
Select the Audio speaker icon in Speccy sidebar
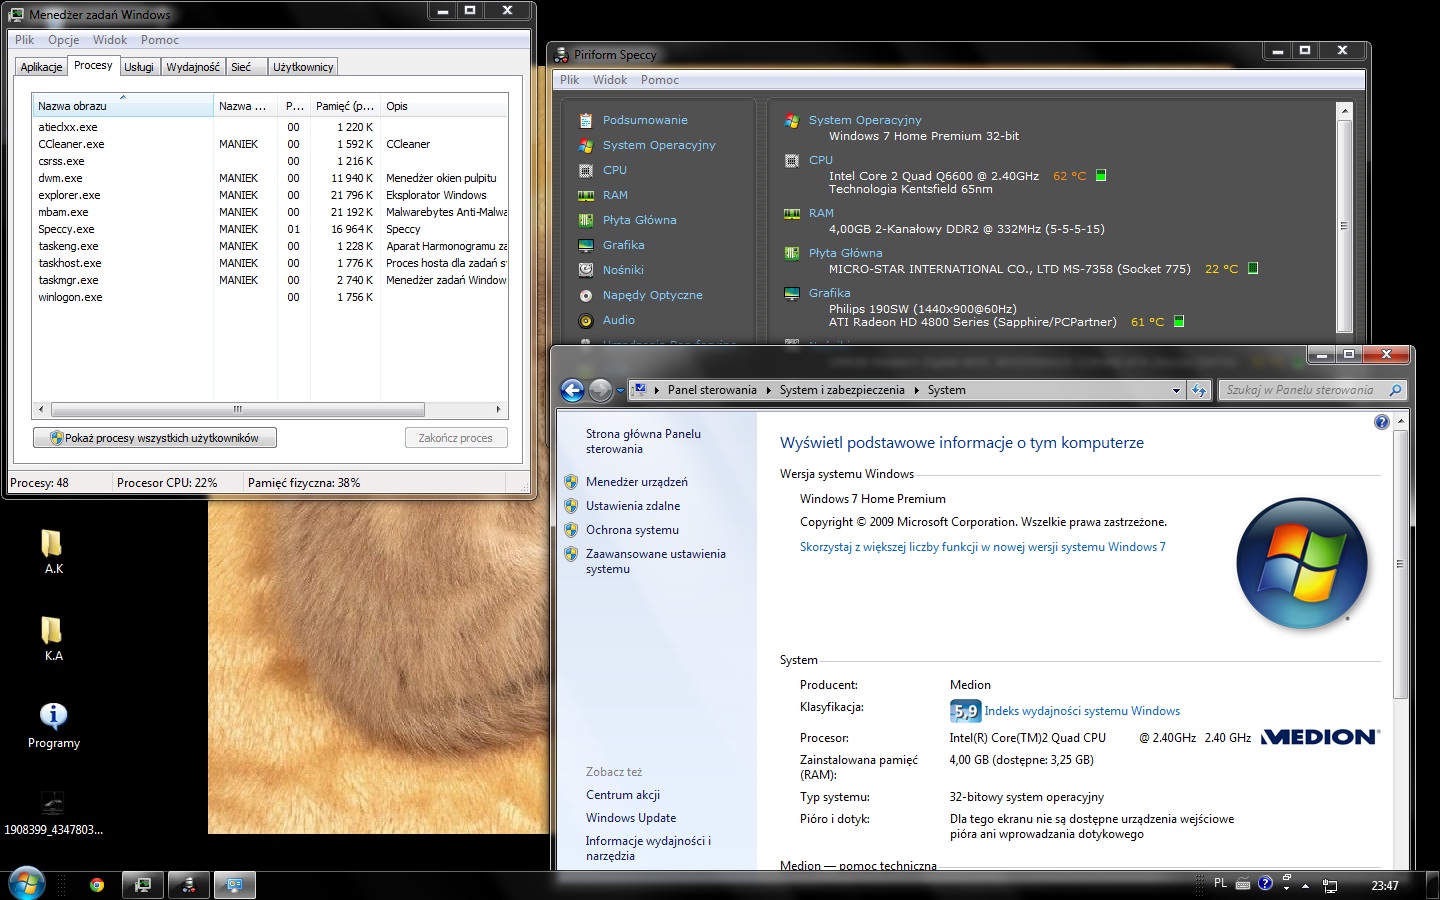(586, 320)
